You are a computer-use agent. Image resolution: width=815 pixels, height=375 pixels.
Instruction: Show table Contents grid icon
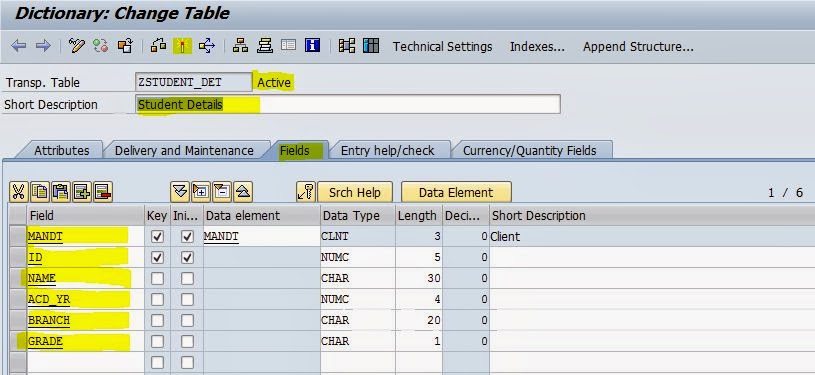[371, 46]
